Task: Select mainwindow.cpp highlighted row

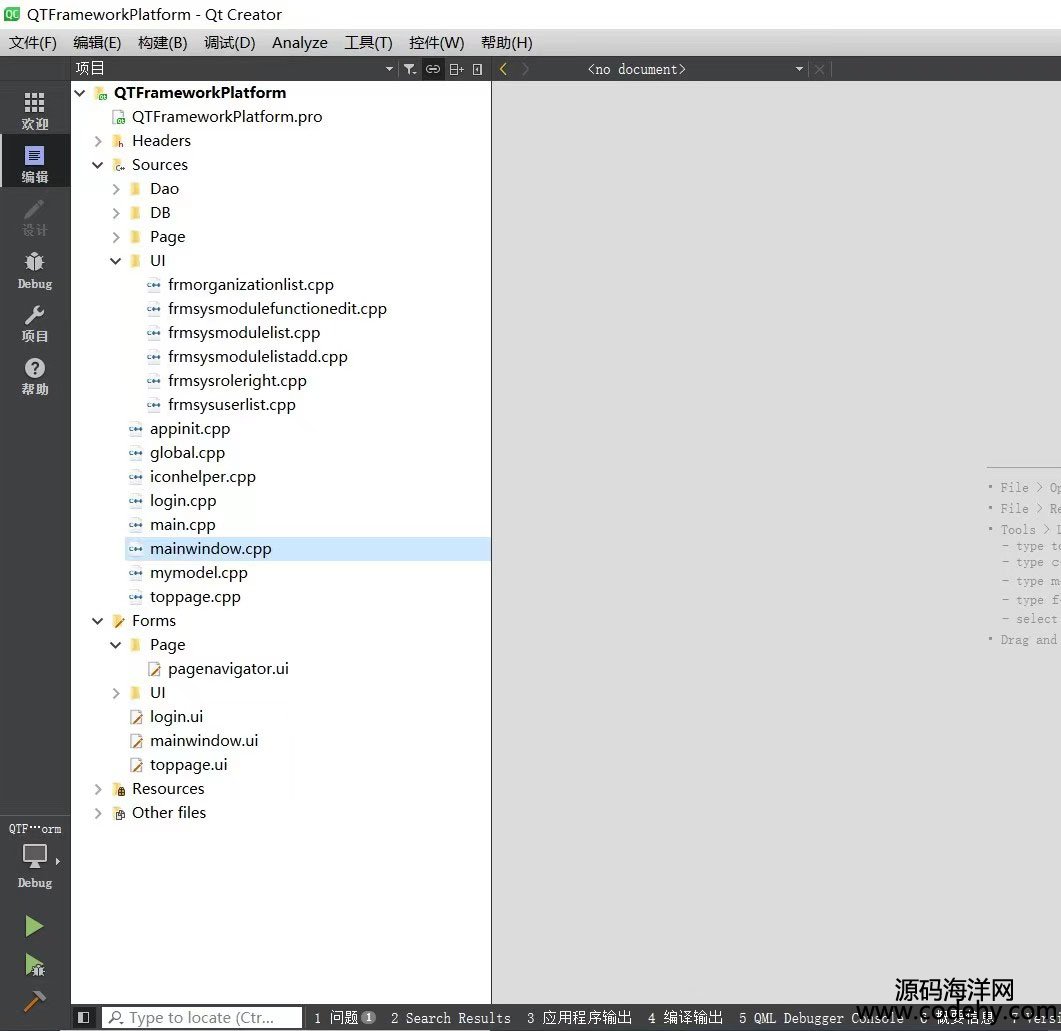Action: pos(308,549)
